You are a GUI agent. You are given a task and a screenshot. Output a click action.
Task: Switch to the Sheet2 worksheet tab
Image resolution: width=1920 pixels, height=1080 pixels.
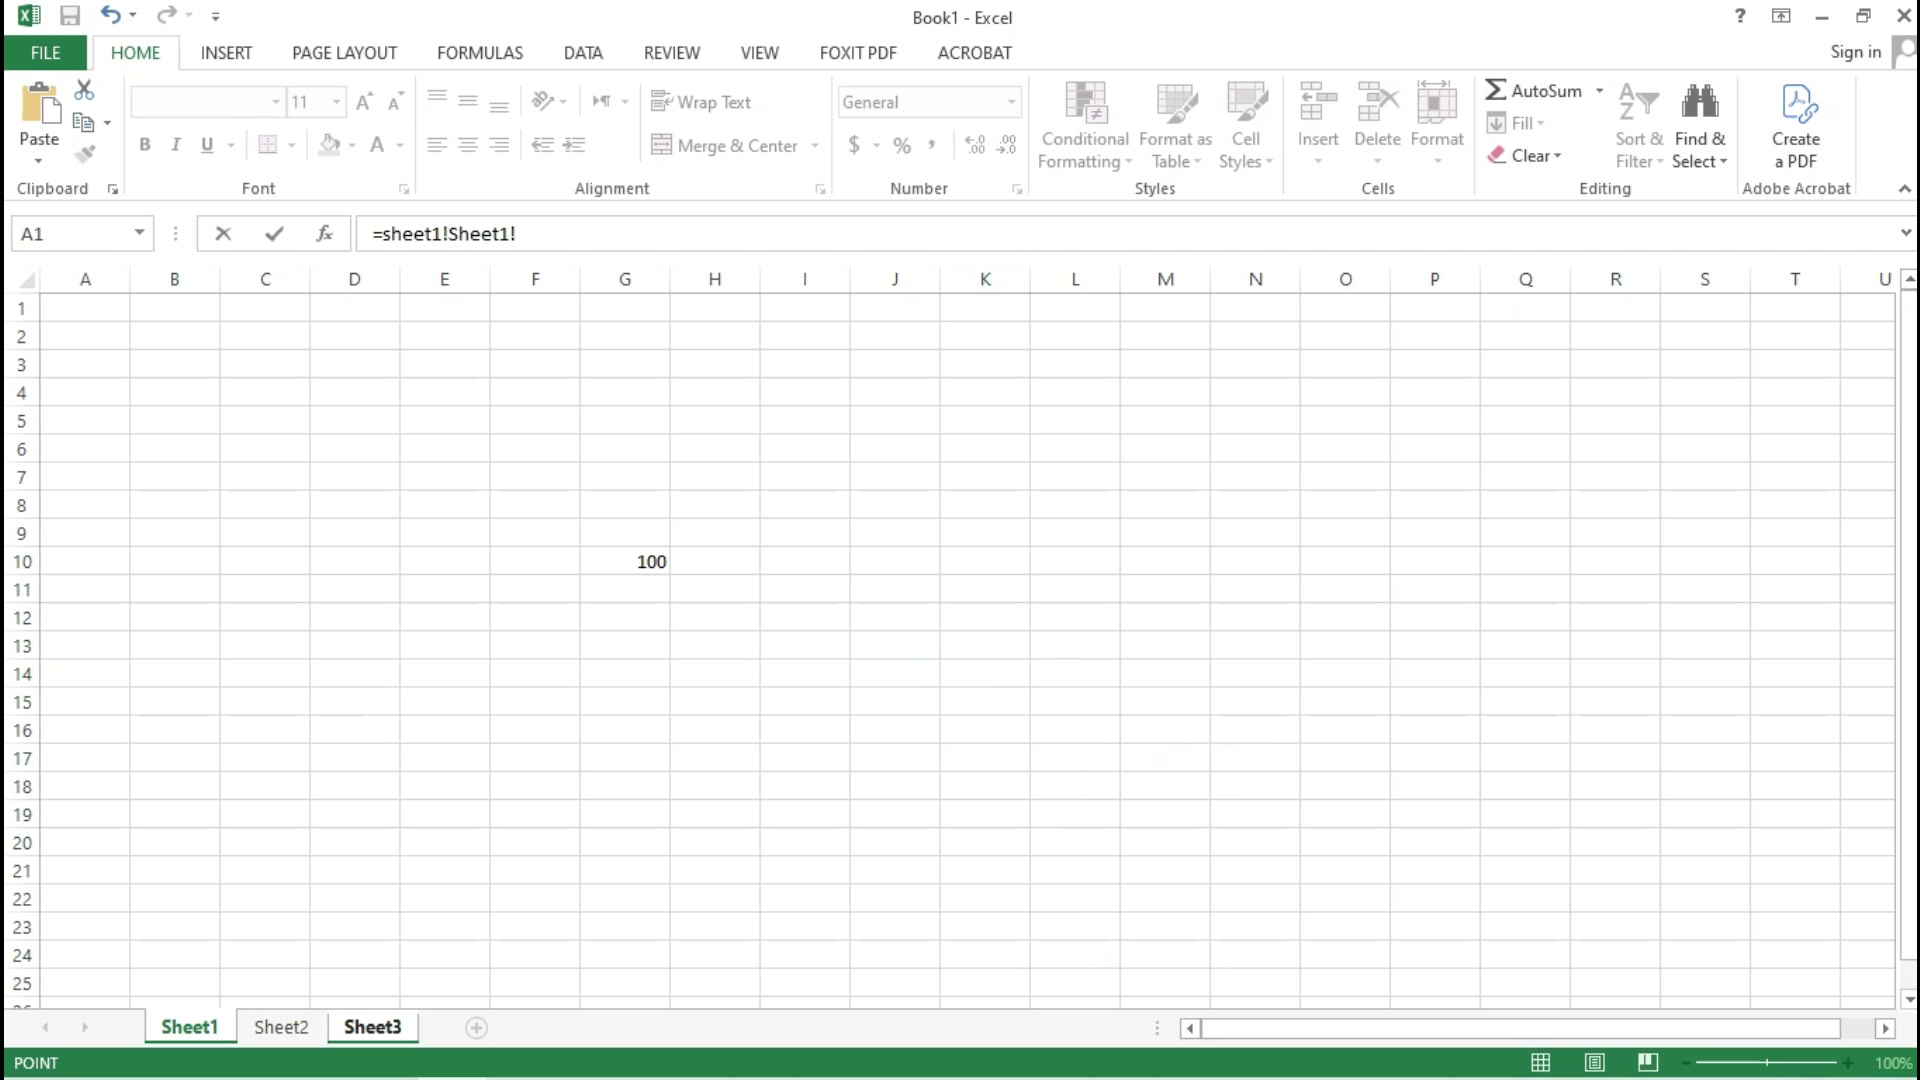(x=281, y=1027)
